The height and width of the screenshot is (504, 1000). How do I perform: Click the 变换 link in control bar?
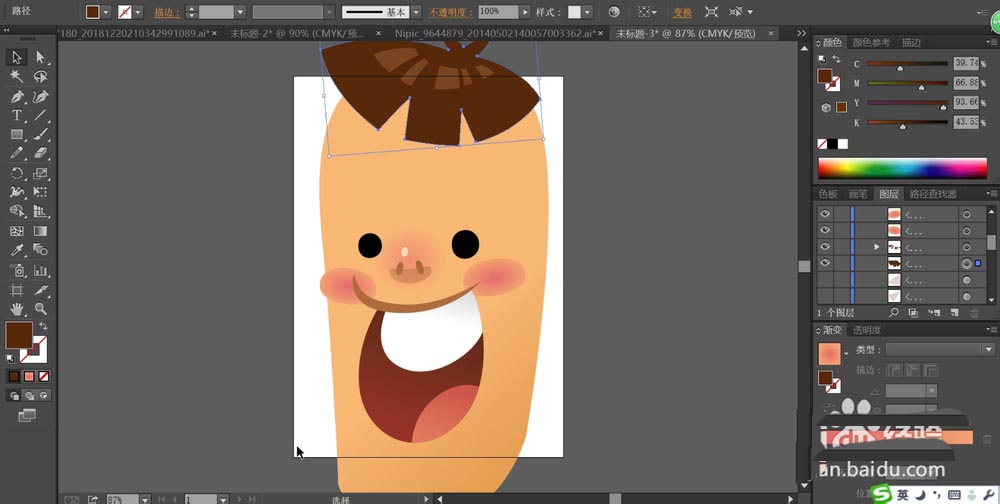pyautogui.click(x=682, y=12)
